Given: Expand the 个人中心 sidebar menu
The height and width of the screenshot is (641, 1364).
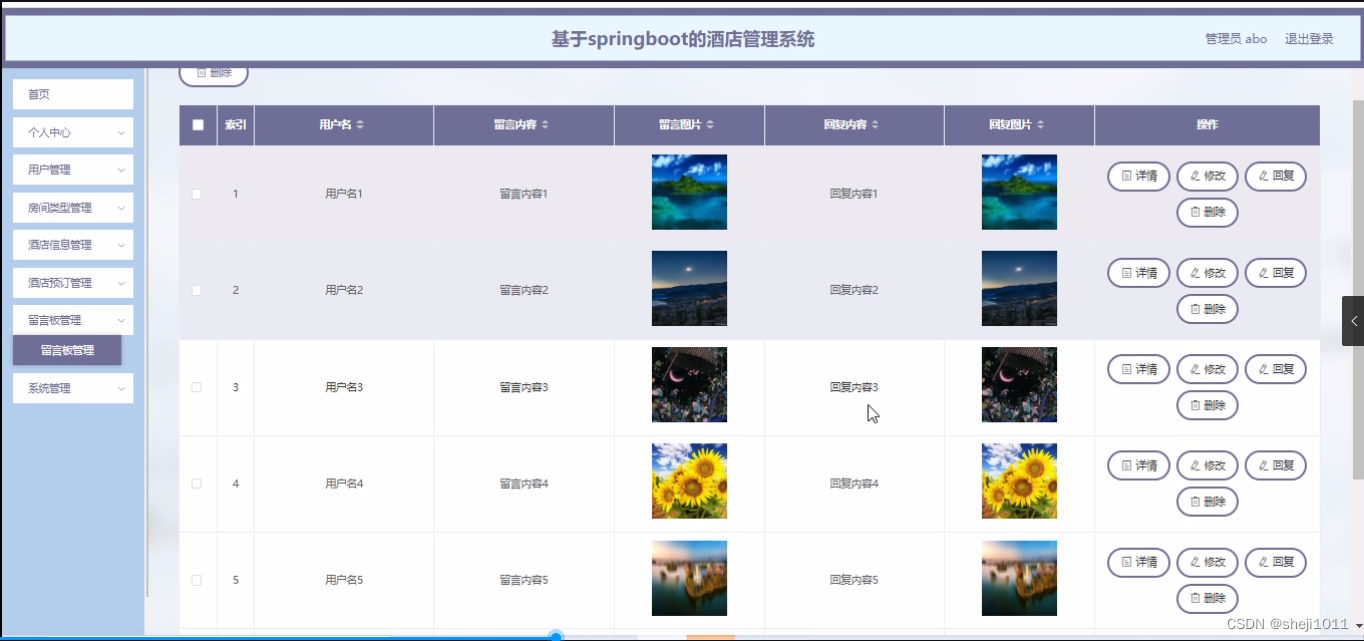Looking at the screenshot, I should pos(72,132).
